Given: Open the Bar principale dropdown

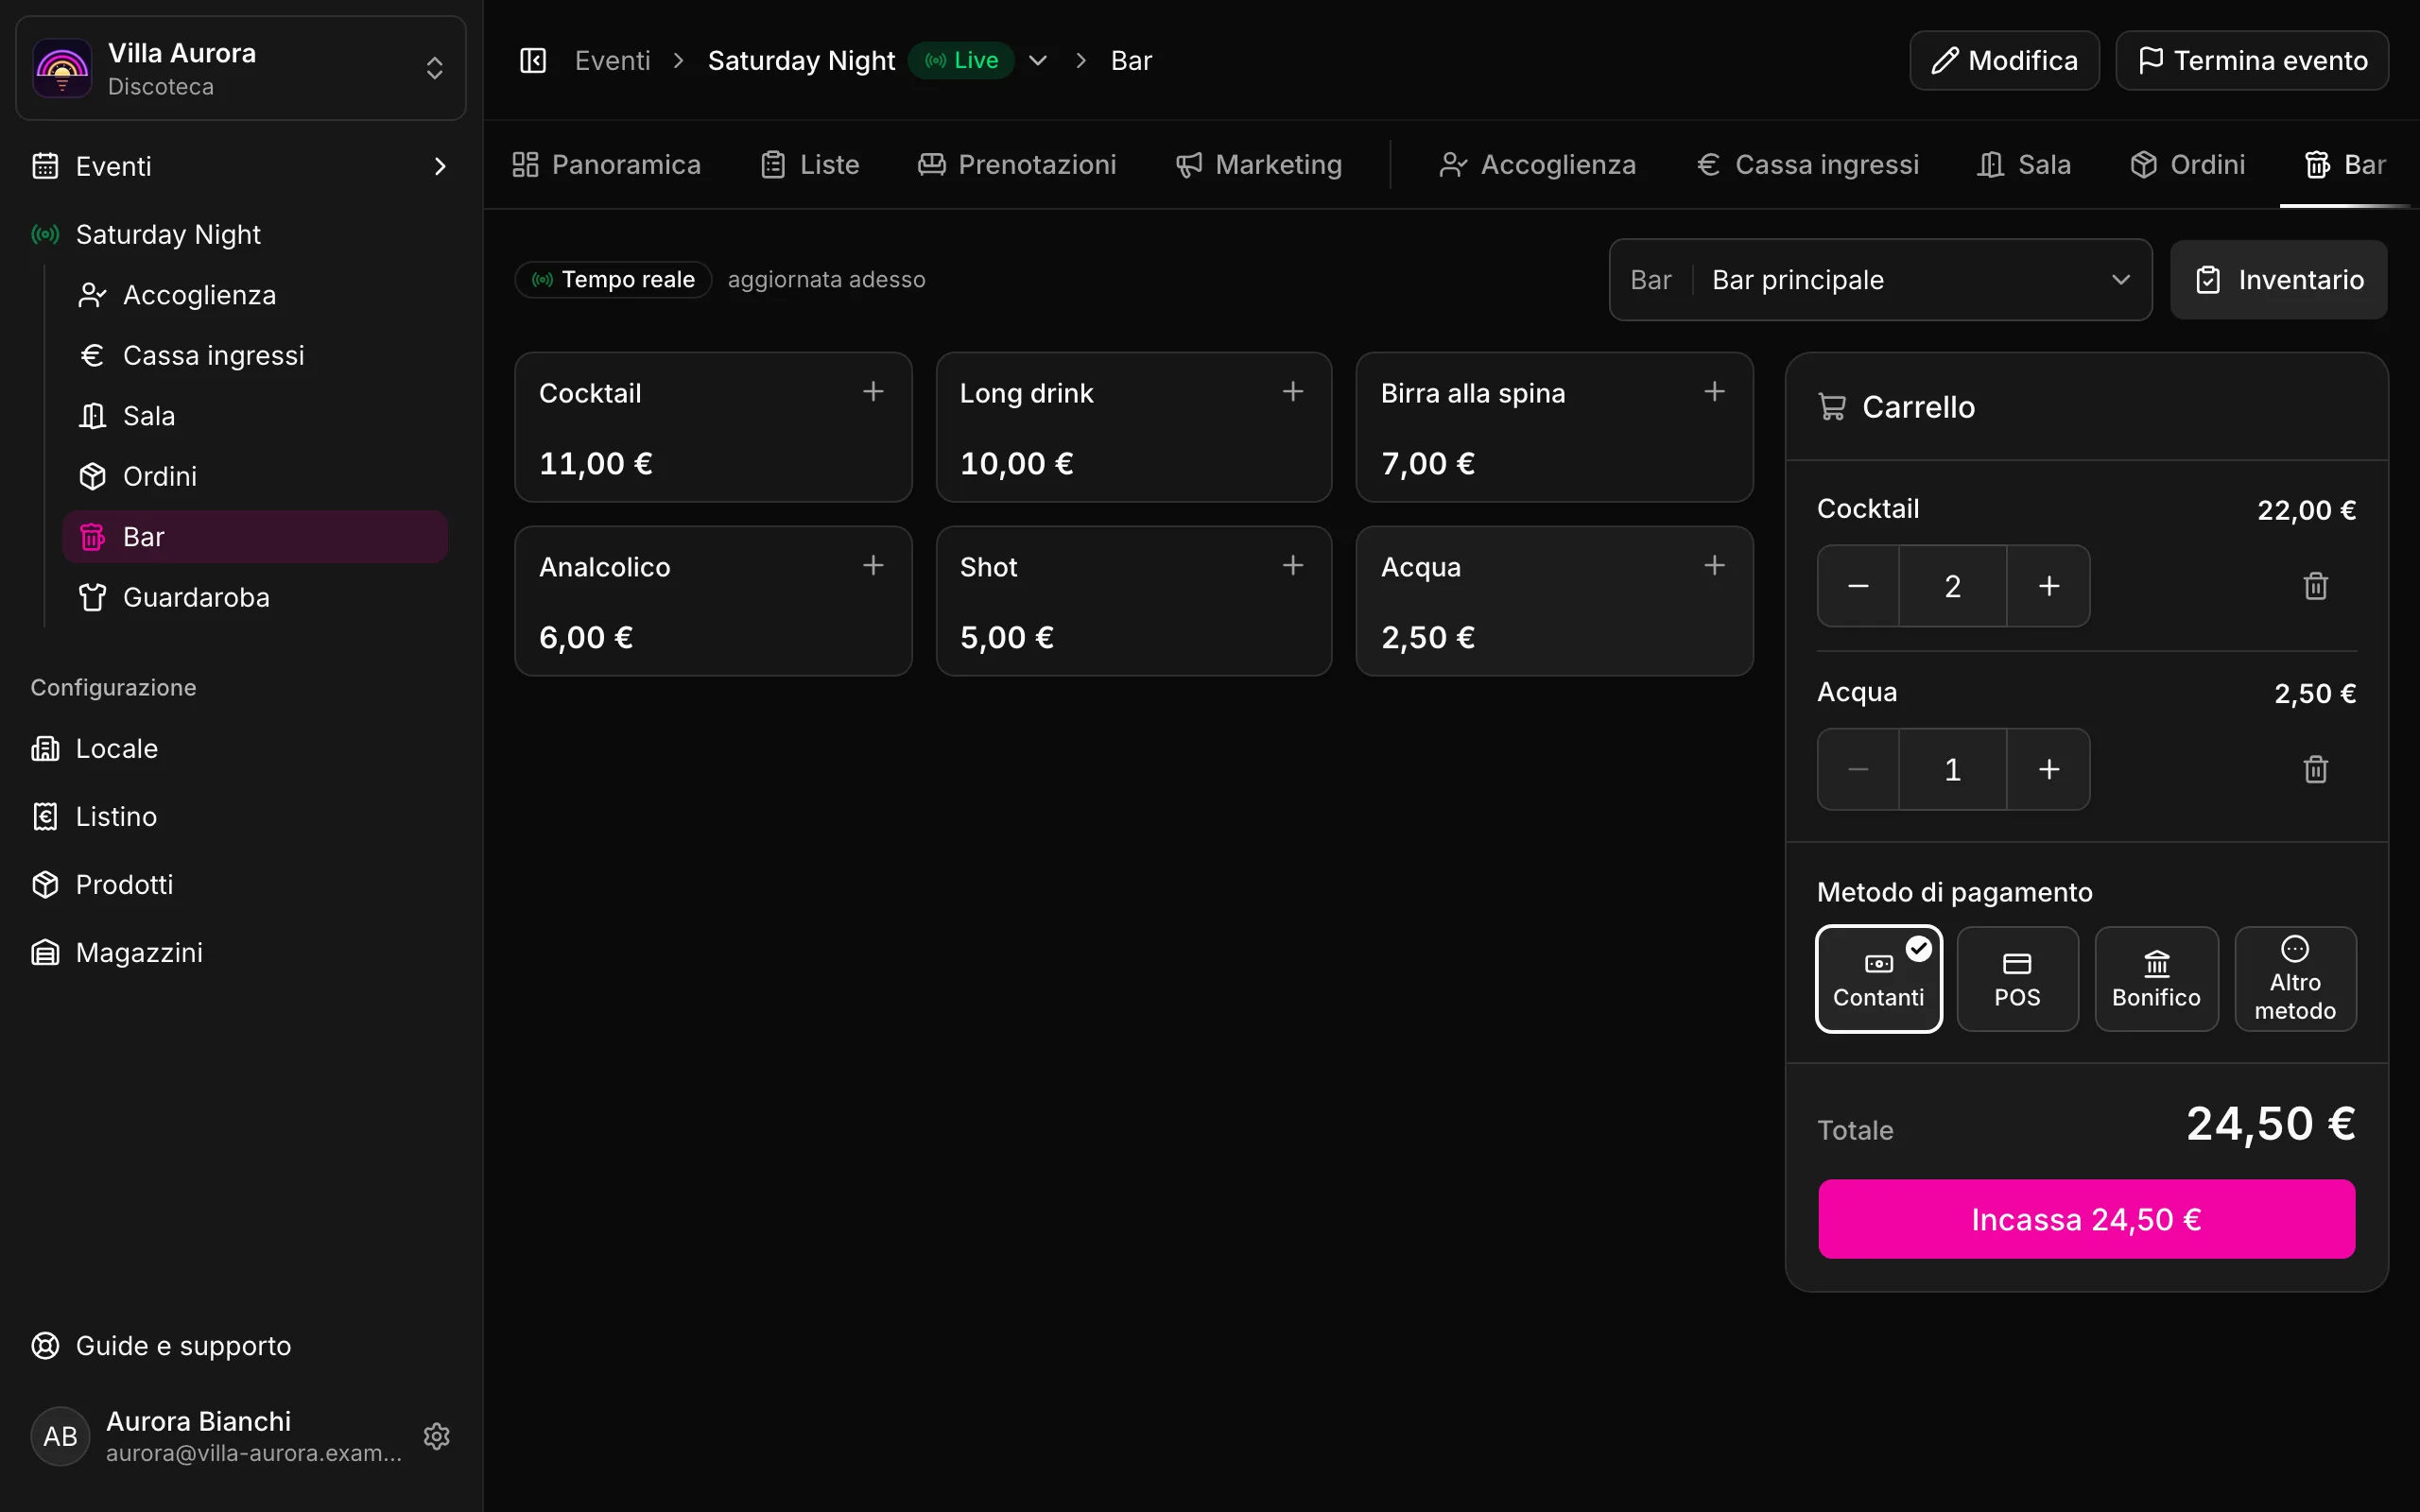Looking at the screenshot, I should [1880, 280].
